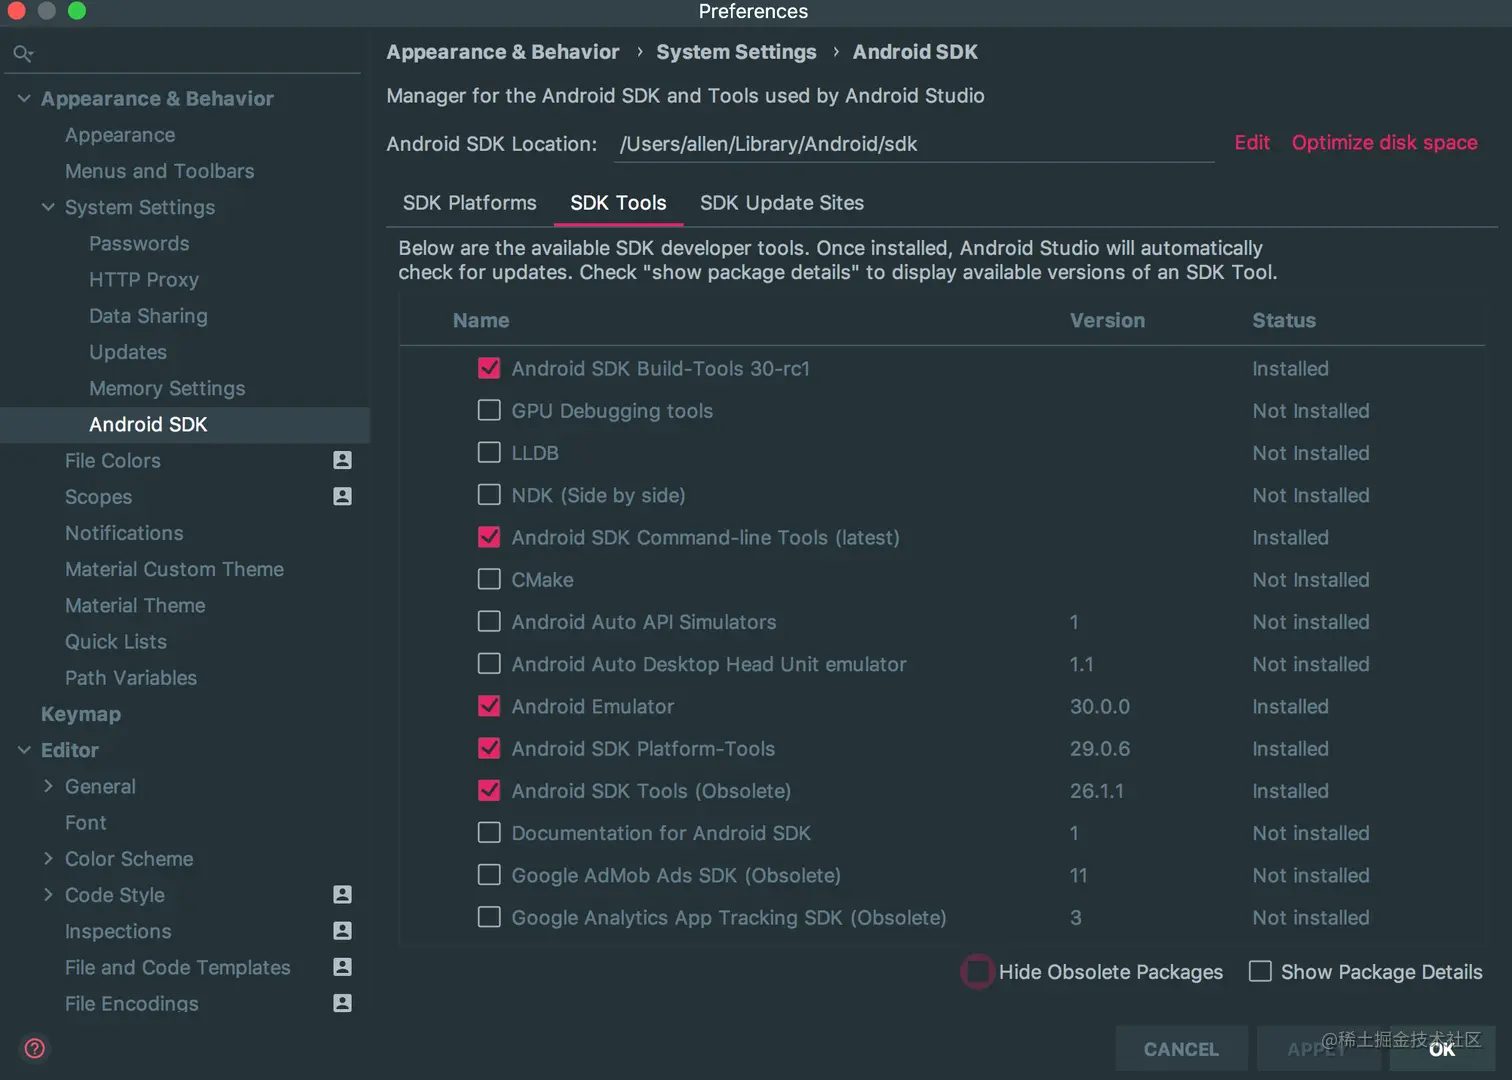The image size is (1512, 1080).
Task: Click the Edit link for SDK location
Action: [x=1252, y=143]
